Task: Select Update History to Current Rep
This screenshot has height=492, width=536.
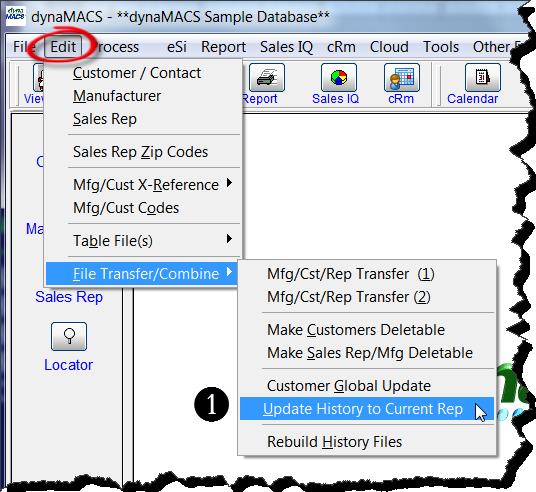Action: coord(367,409)
